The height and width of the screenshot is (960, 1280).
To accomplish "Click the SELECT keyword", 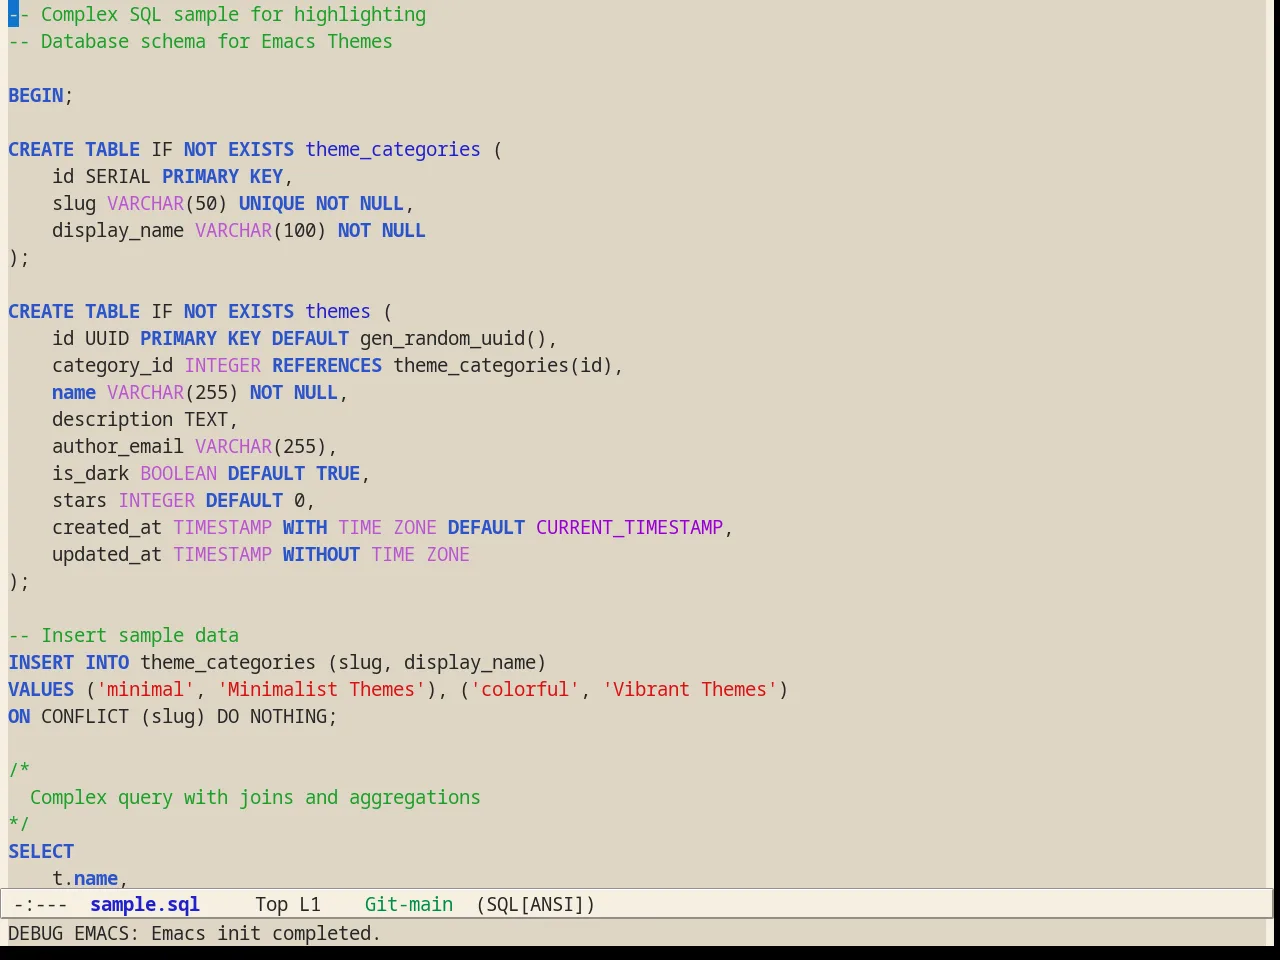I will 41,851.
